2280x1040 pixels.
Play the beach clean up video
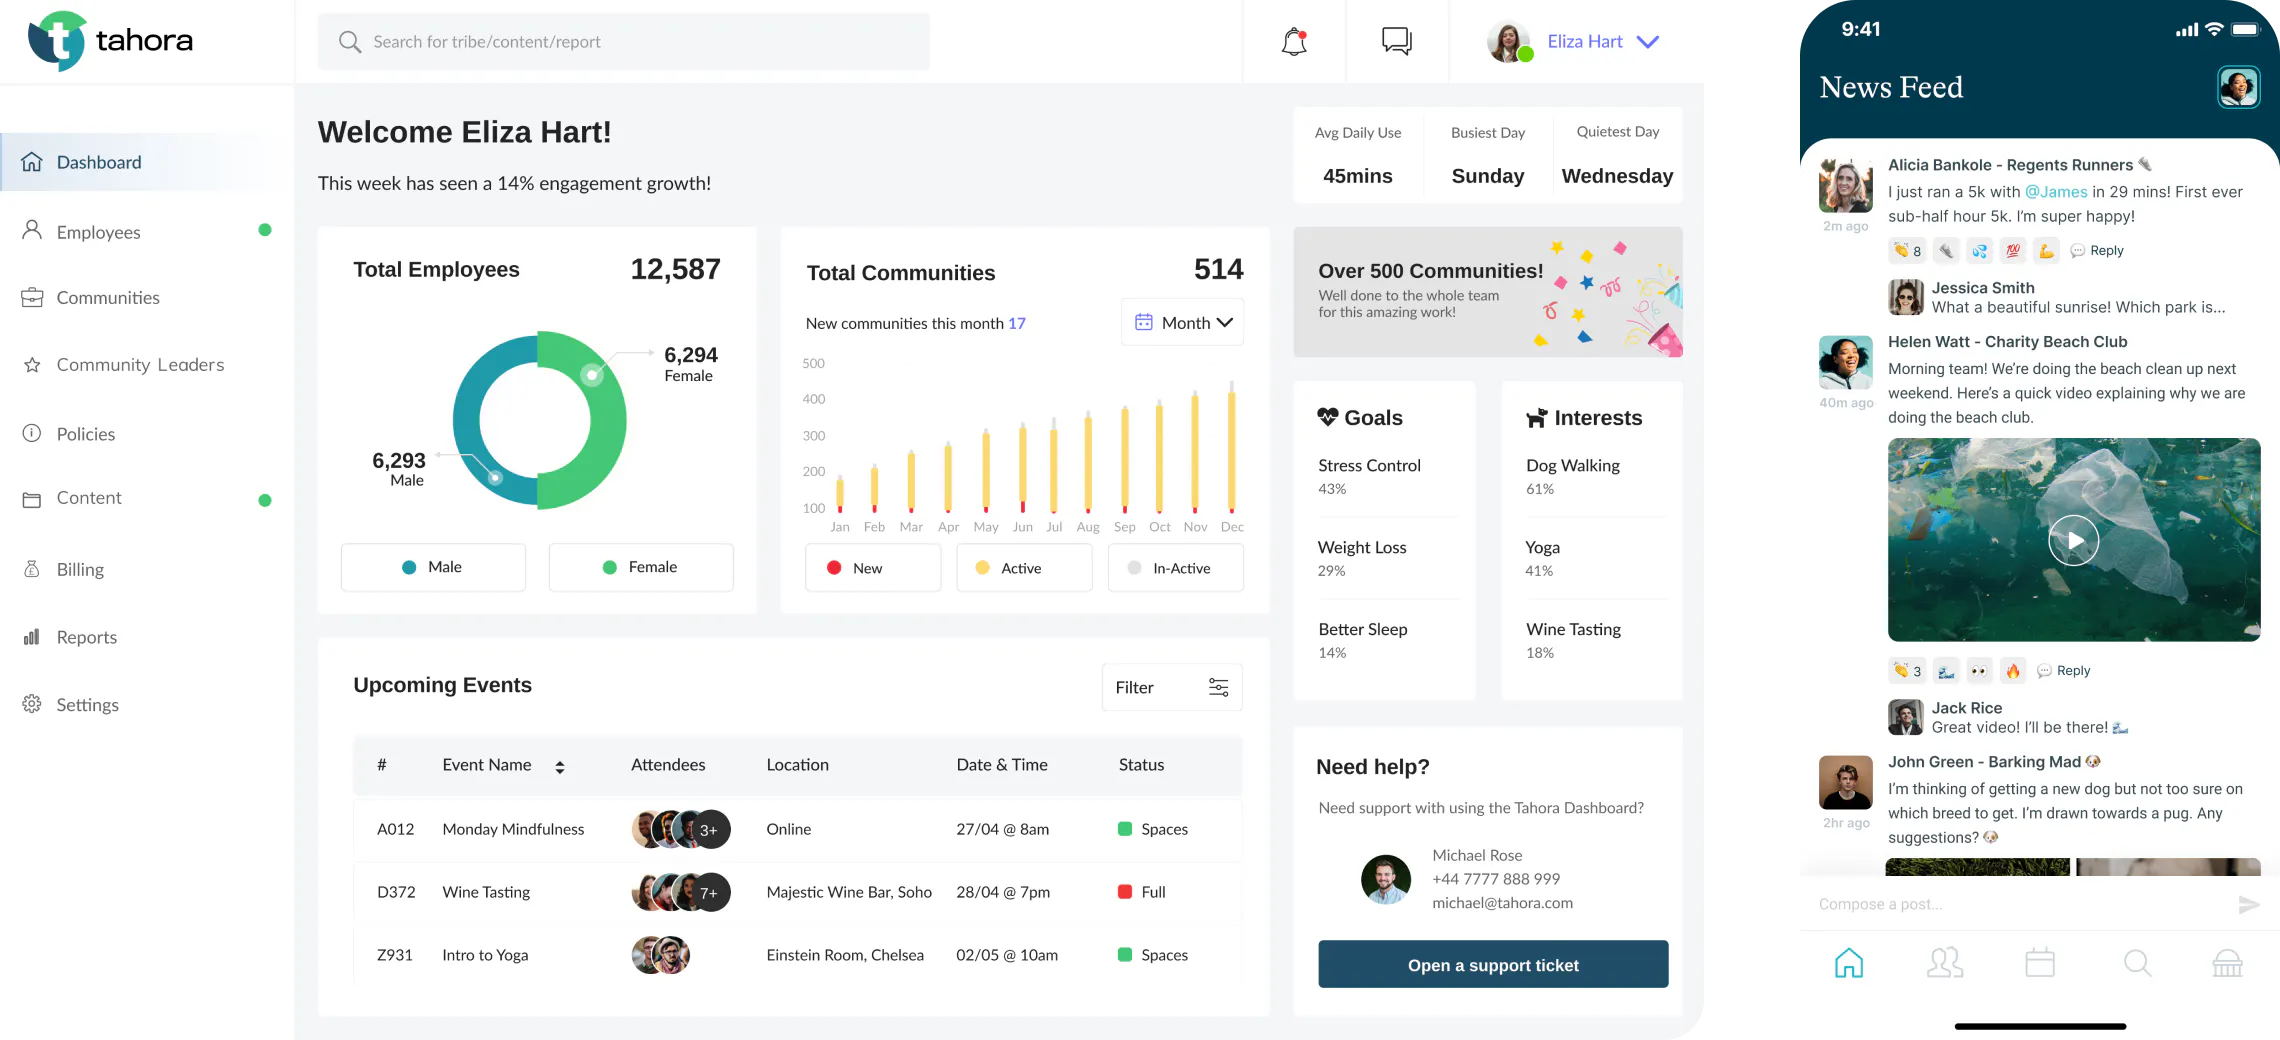pos(2073,540)
